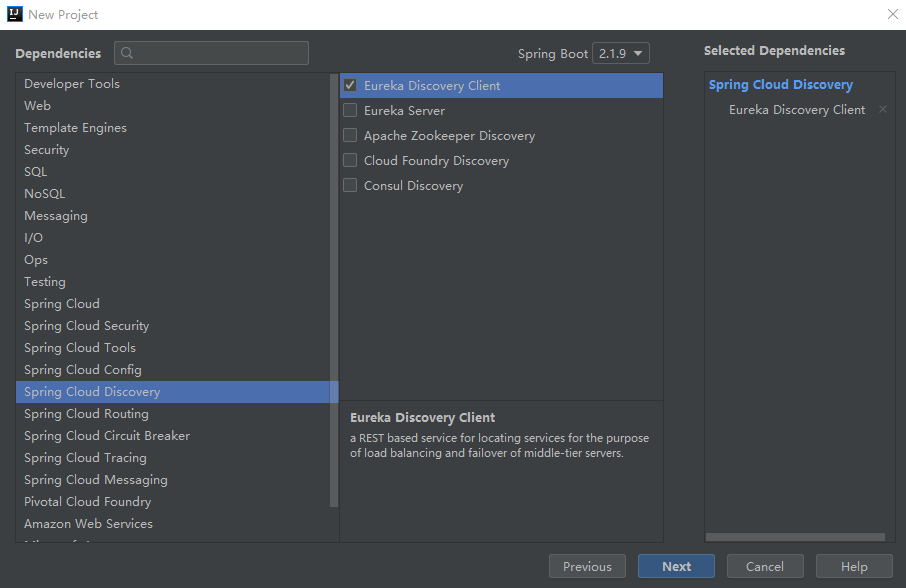
Task: Select the Developer Tools category
Action: (x=72, y=84)
